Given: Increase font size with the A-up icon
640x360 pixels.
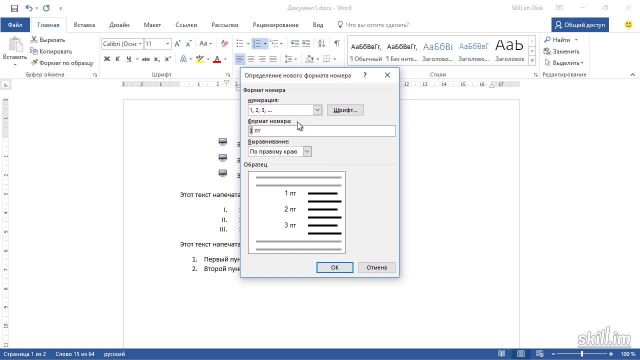Looking at the screenshot, I should point(178,44).
